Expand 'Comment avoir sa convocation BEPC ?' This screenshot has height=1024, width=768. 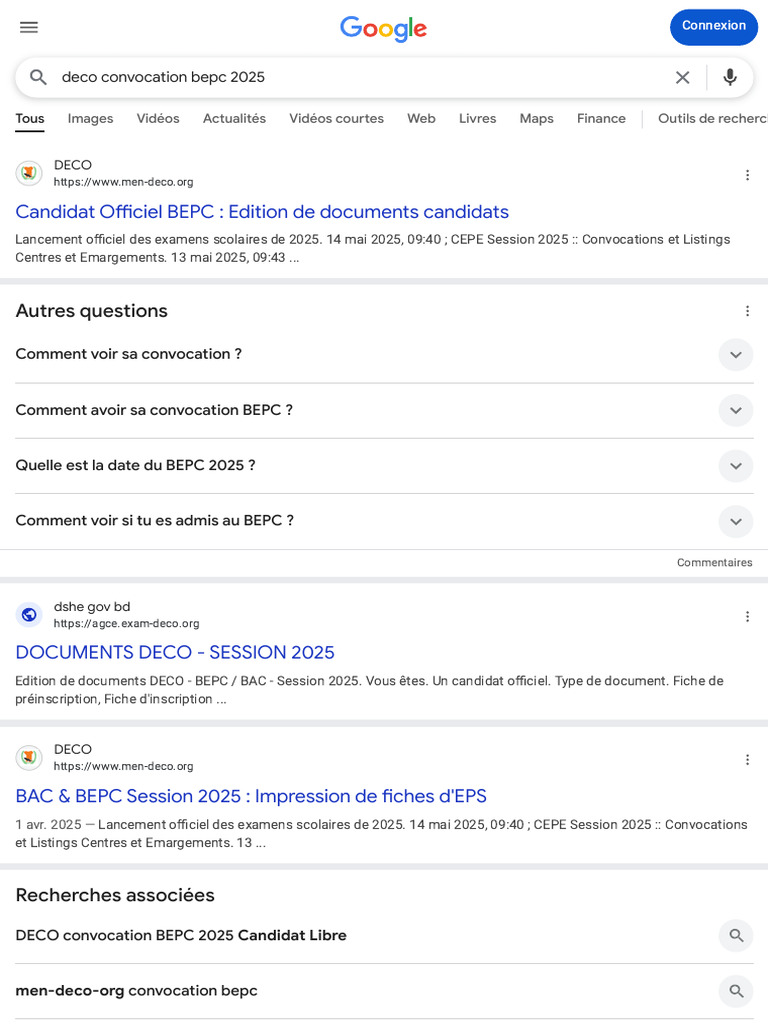pos(735,410)
